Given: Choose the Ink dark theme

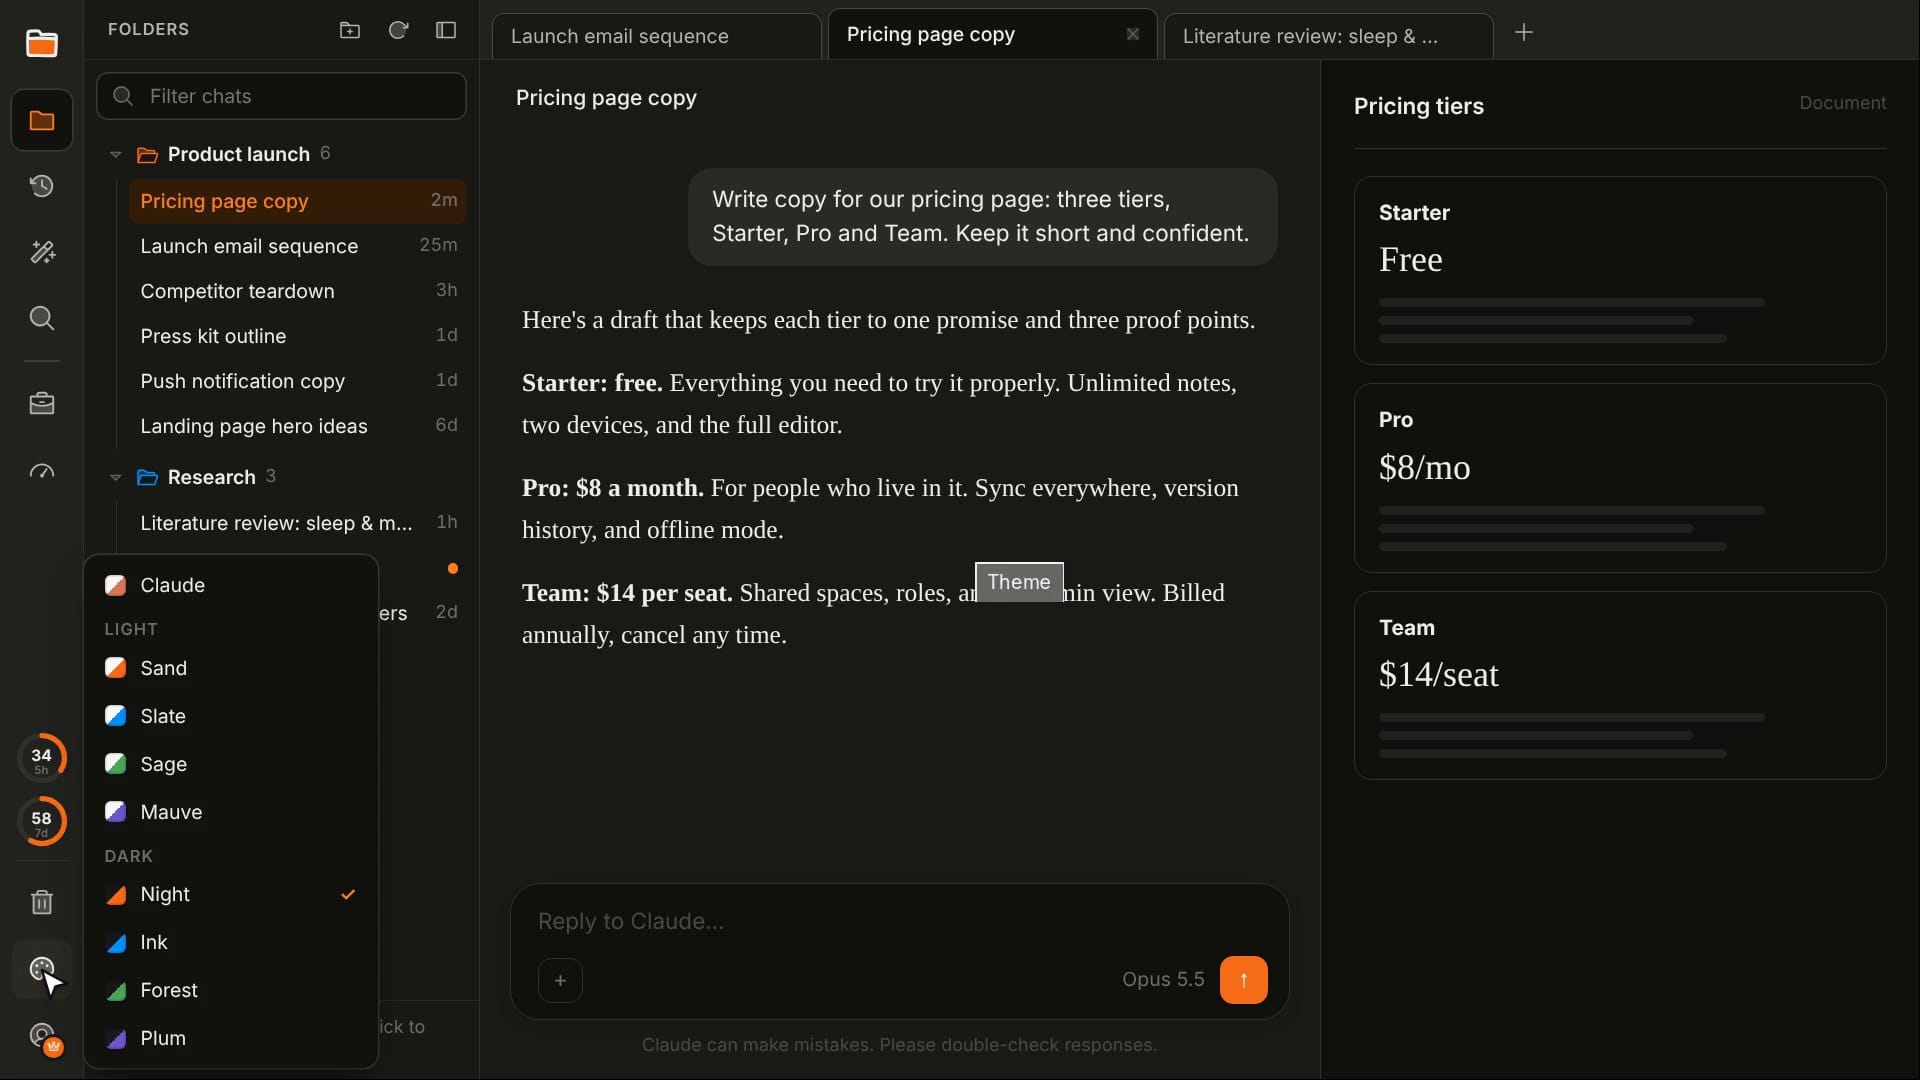Looking at the screenshot, I should click(231, 942).
